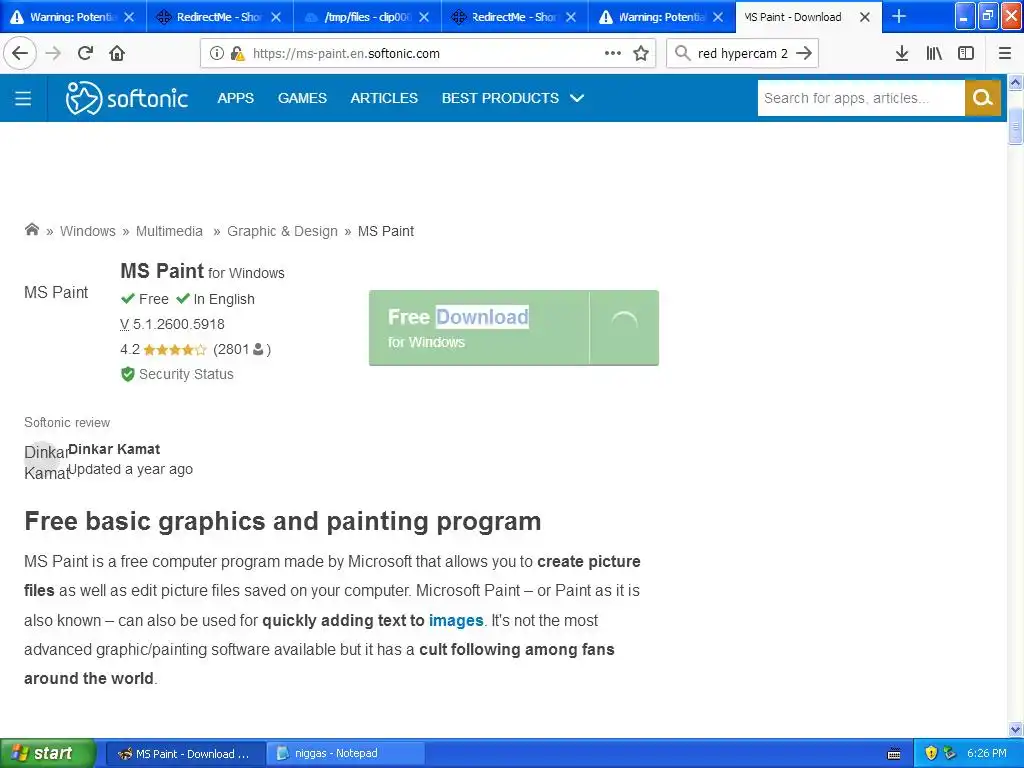Follow the Windows breadcrumb link

pyautogui.click(x=88, y=231)
